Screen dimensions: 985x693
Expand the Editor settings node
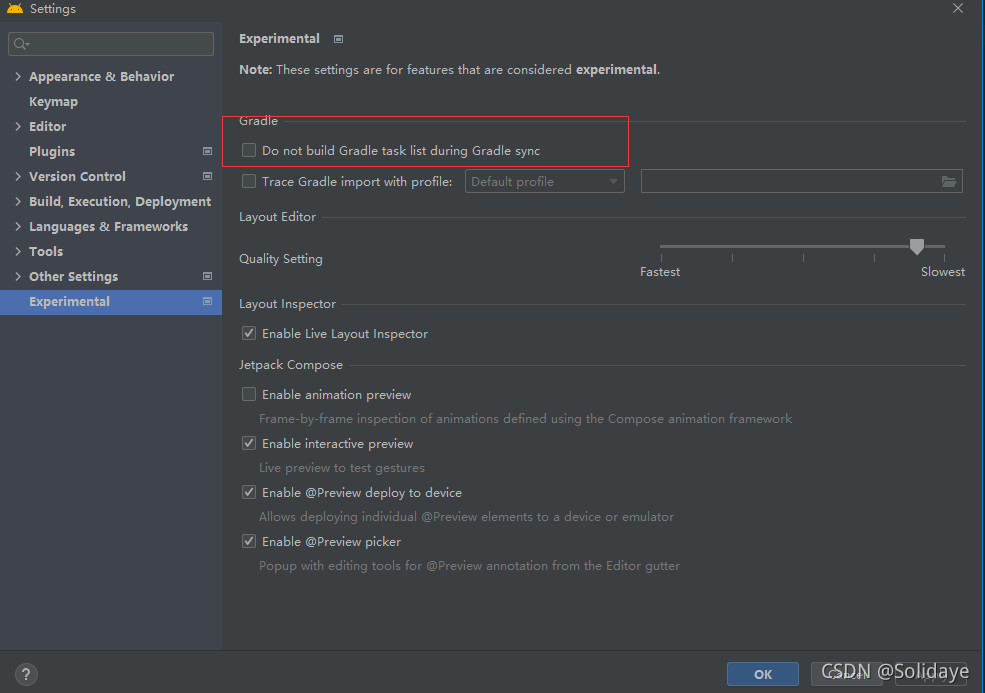tap(18, 126)
